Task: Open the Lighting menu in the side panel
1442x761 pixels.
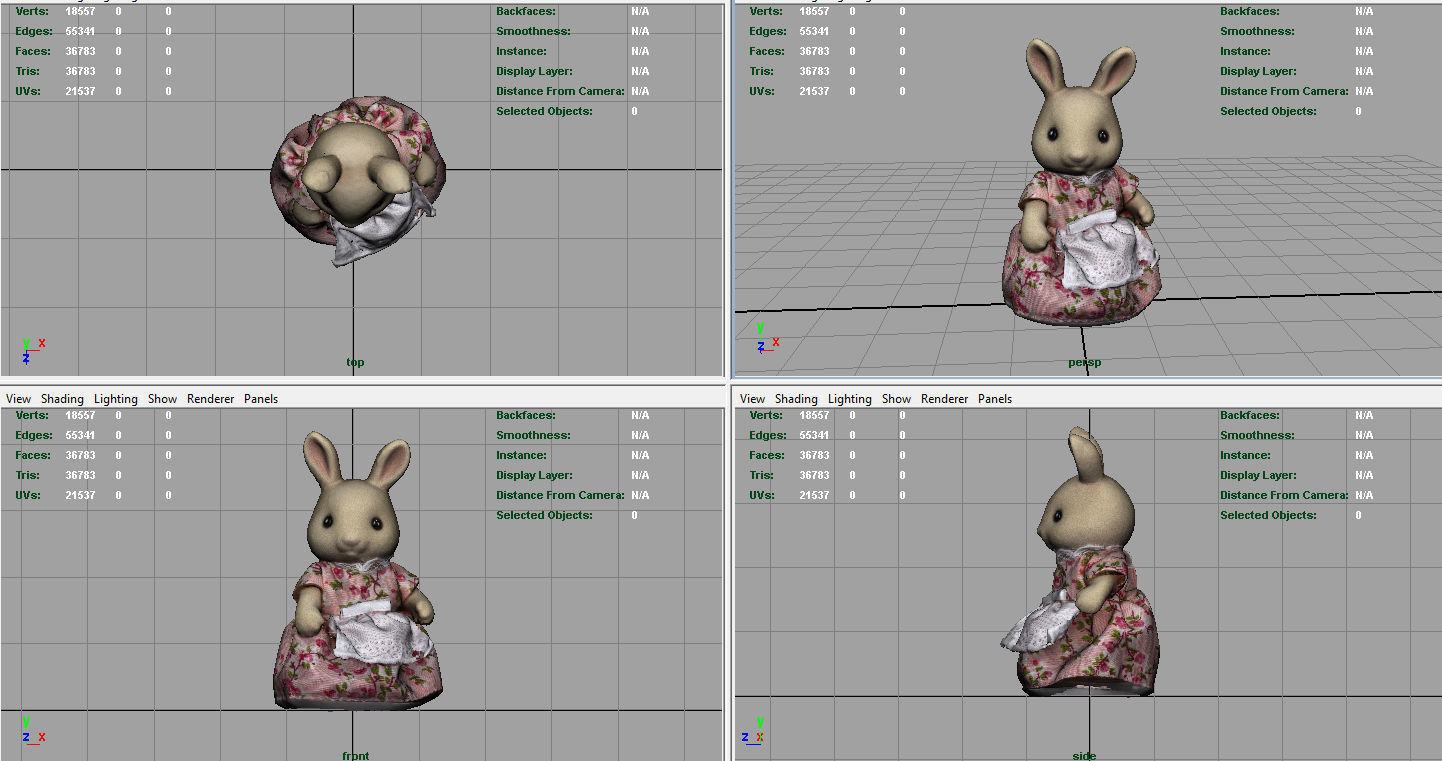Action: 850,398
